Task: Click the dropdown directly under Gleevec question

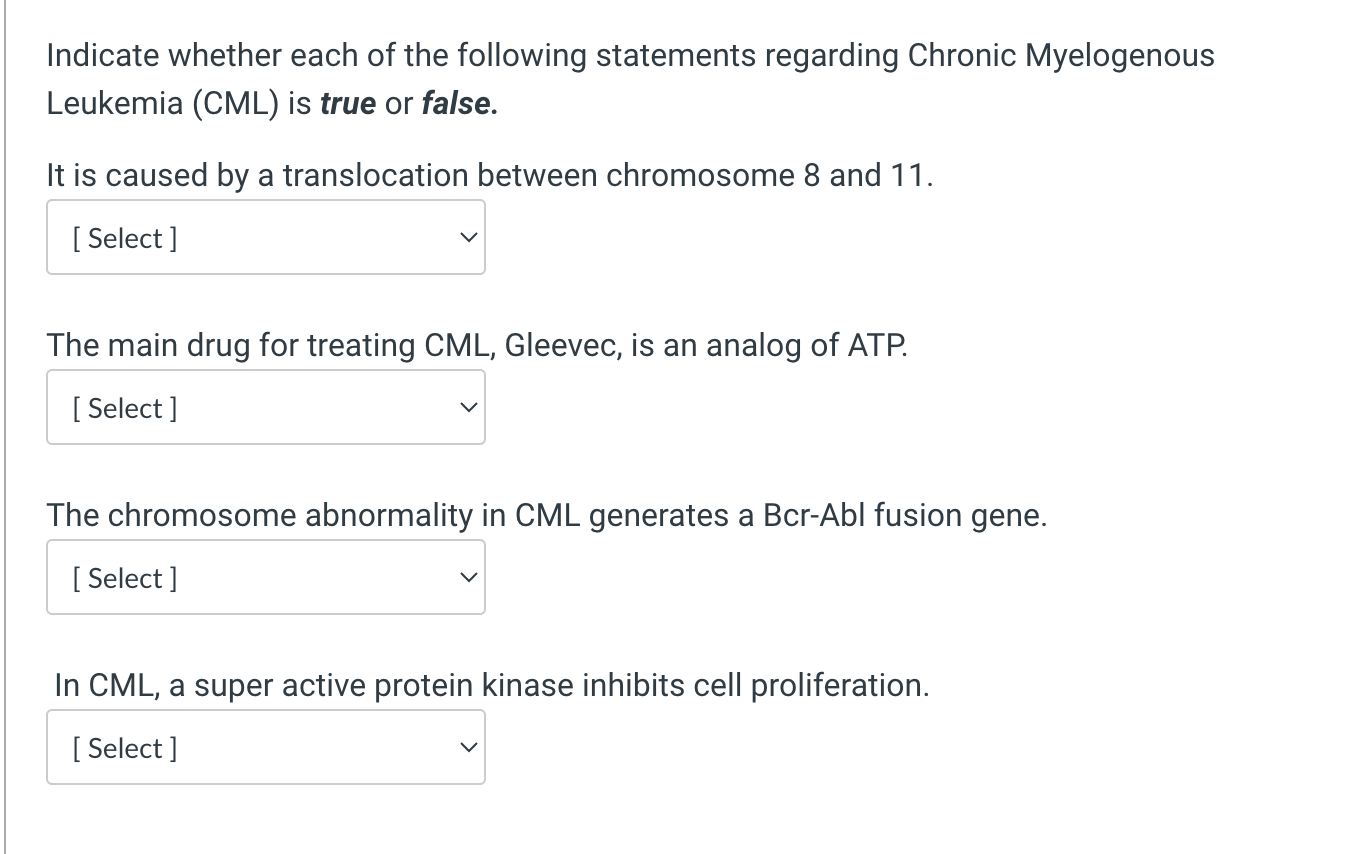Action: pyautogui.click(x=265, y=407)
